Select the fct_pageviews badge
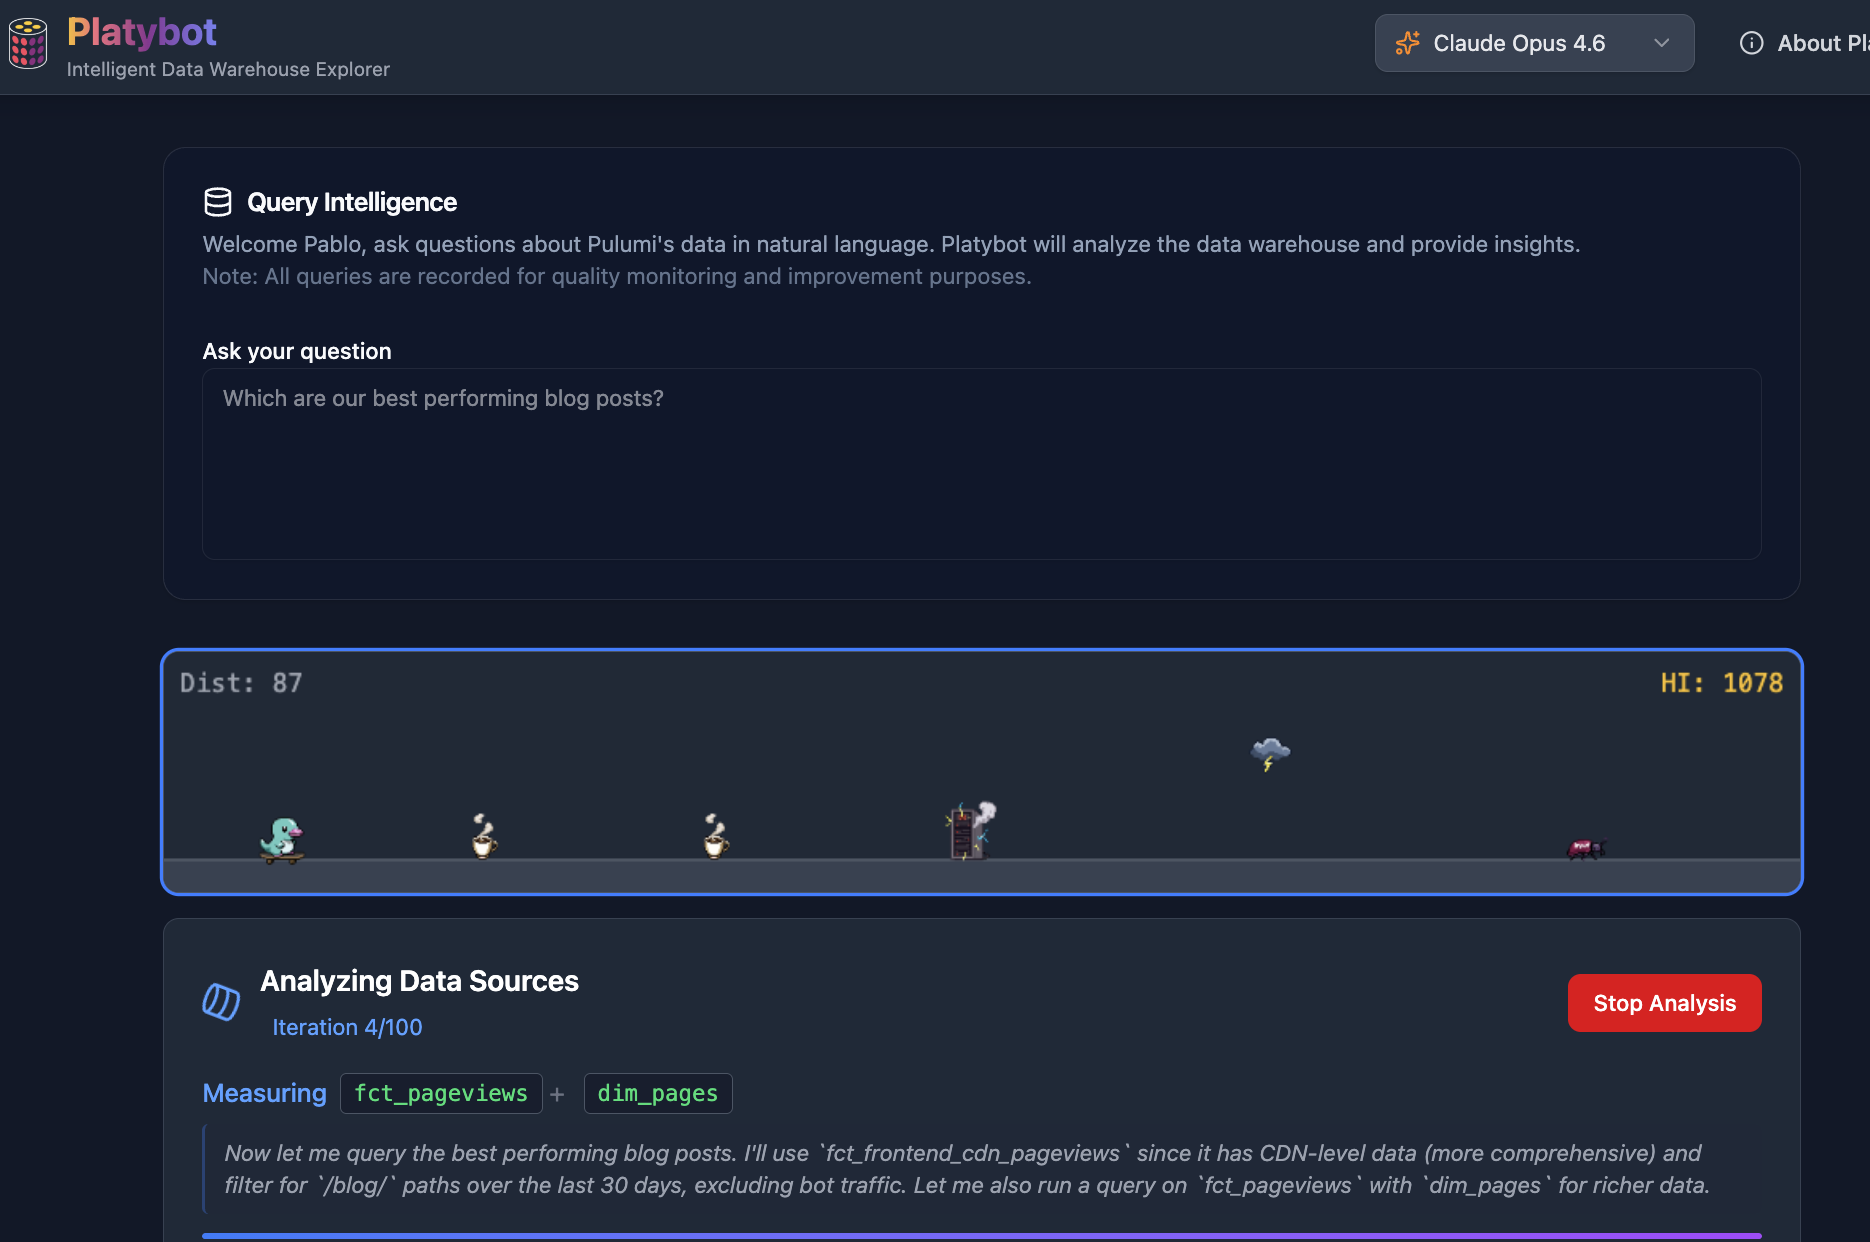 (441, 1093)
